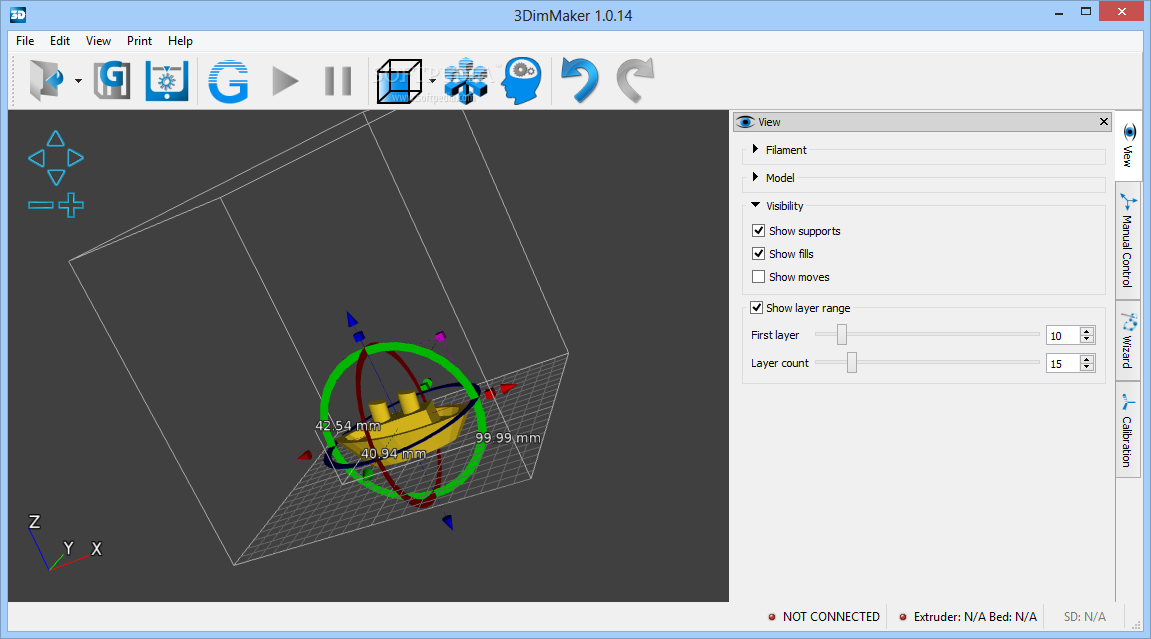Increase Layer count with the up spinner
The height and width of the screenshot is (639, 1151).
[x=1087, y=359]
